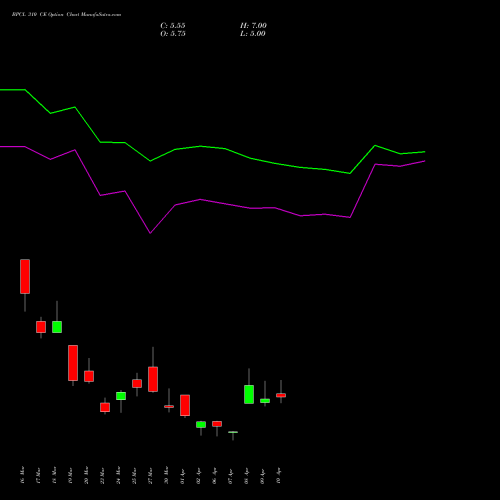The height and width of the screenshot is (500, 500).
Task: Select the red candle for 20 Mar
Action: point(89,376)
